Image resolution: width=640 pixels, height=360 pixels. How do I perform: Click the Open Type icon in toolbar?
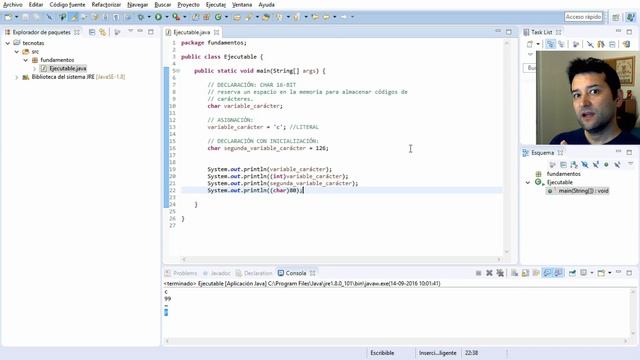(237, 17)
